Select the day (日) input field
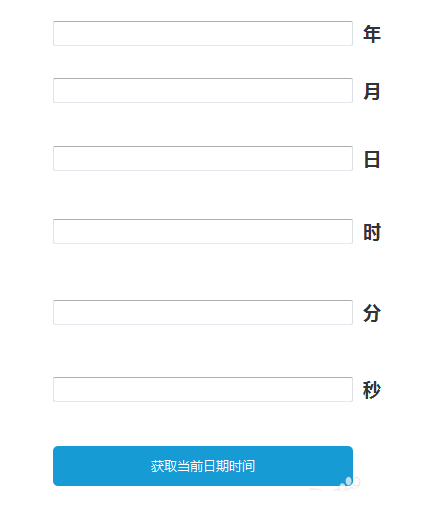This screenshot has width=426, height=530. point(203,159)
